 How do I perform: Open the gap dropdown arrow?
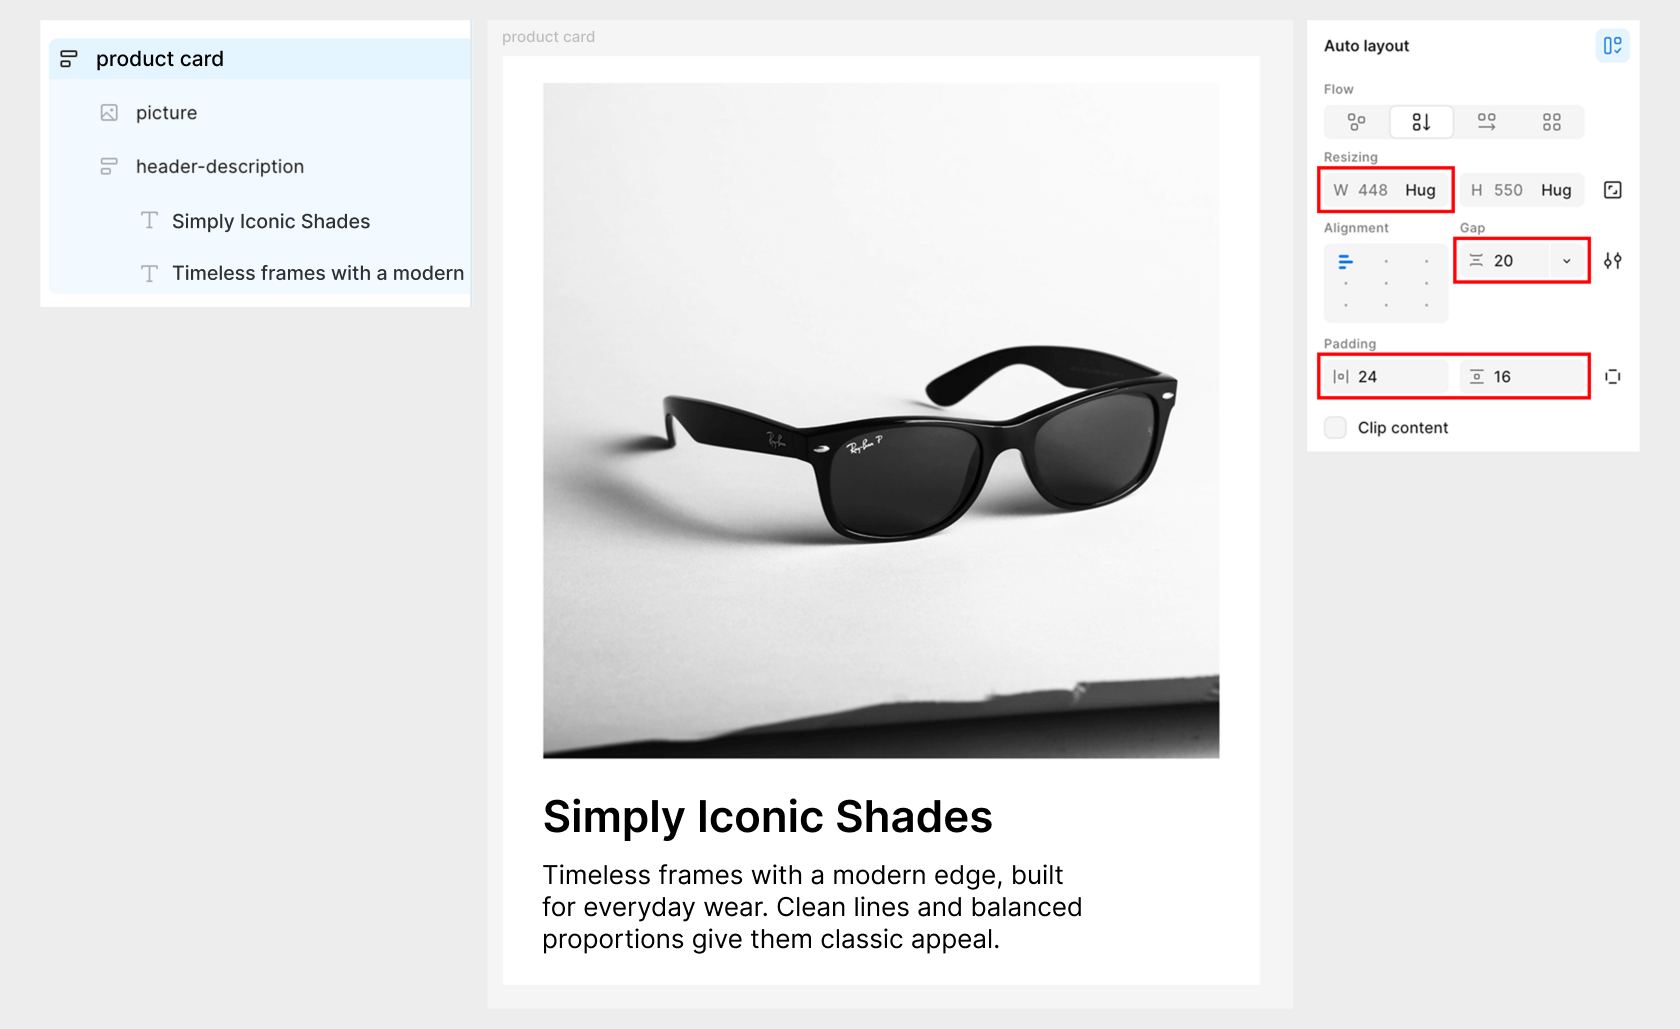(x=1567, y=261)
